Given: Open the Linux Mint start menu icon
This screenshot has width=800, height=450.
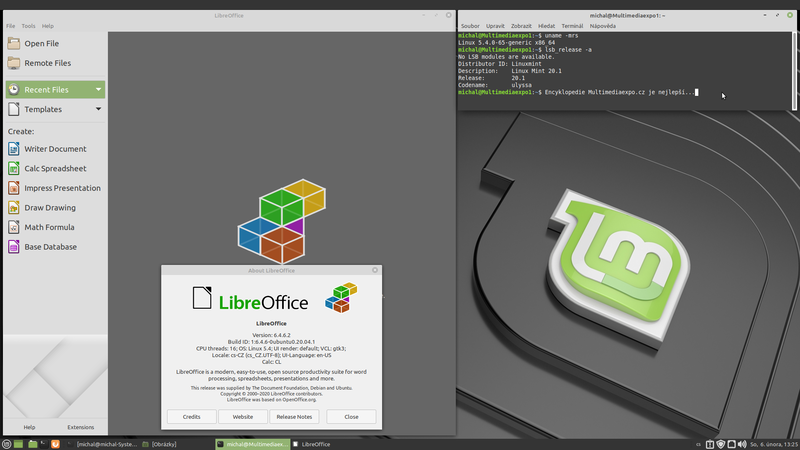Looking at the screenshot, I should pos(6,444).
